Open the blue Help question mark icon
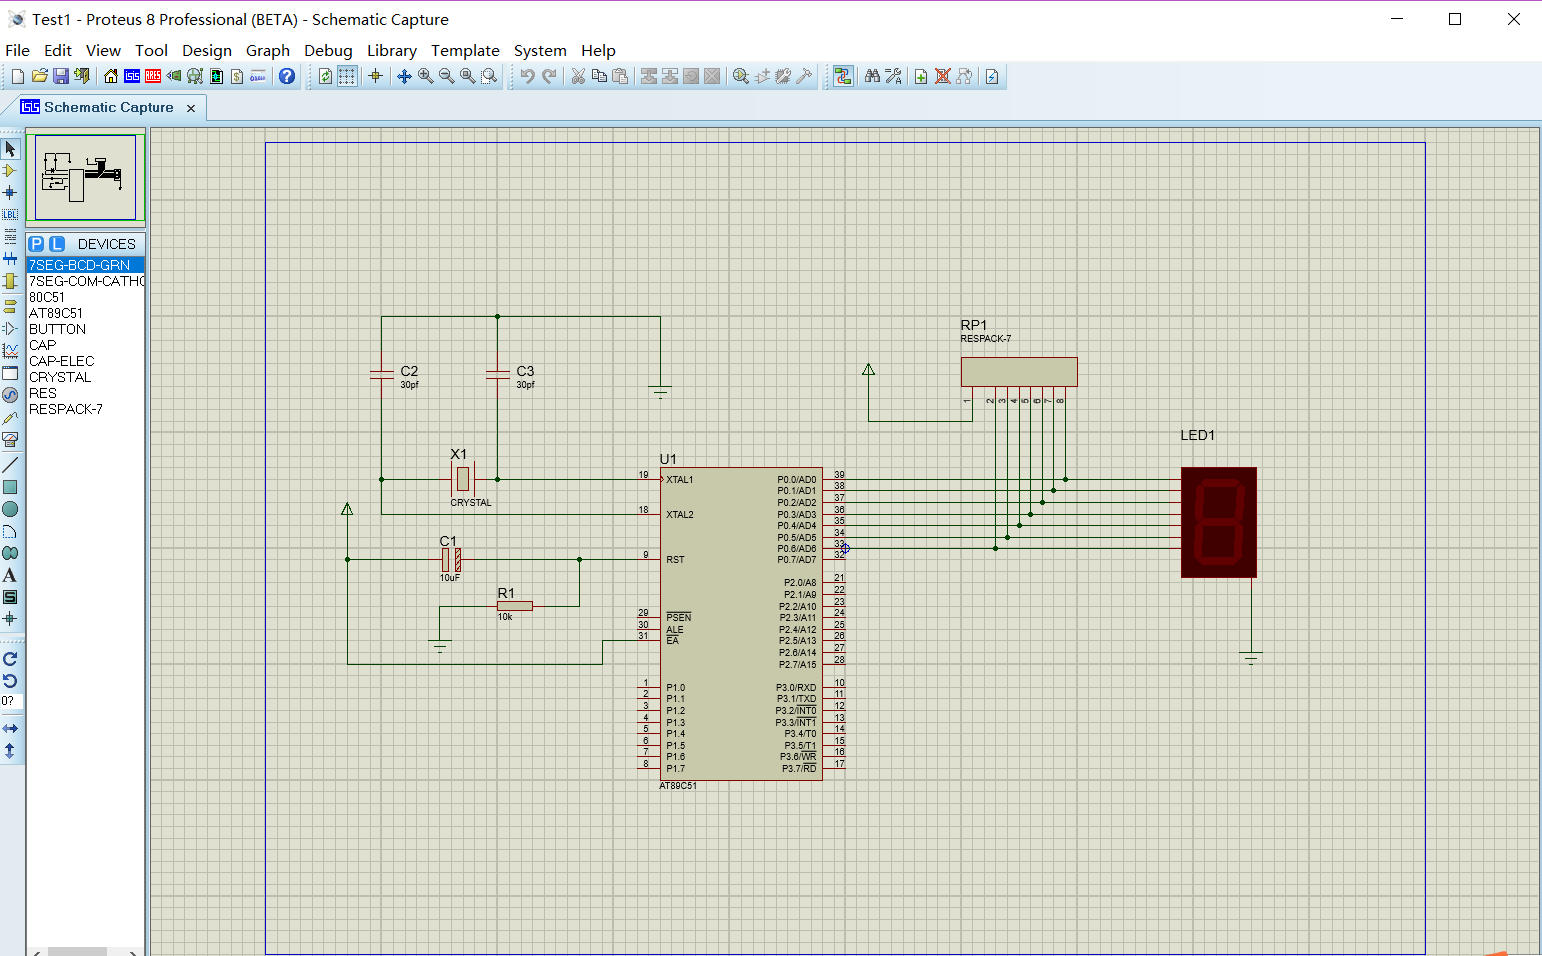This screenshot has height=956, width=1542. pos(287,76)
